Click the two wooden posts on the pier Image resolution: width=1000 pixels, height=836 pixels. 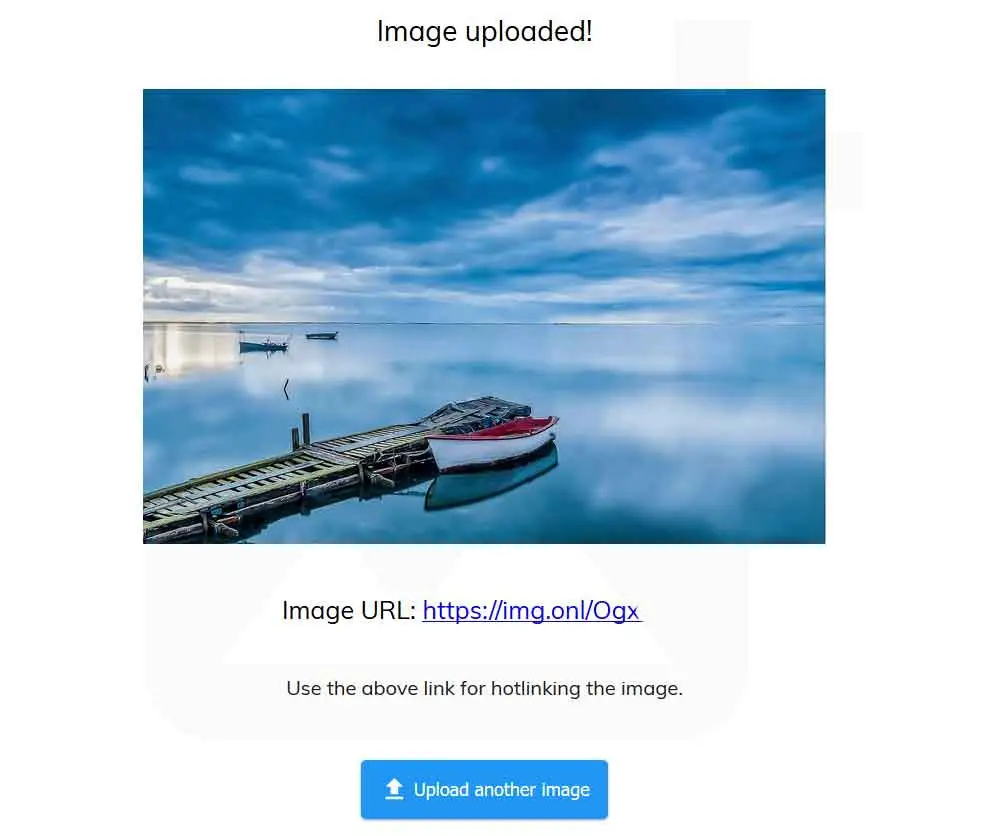tap(300, 432)
